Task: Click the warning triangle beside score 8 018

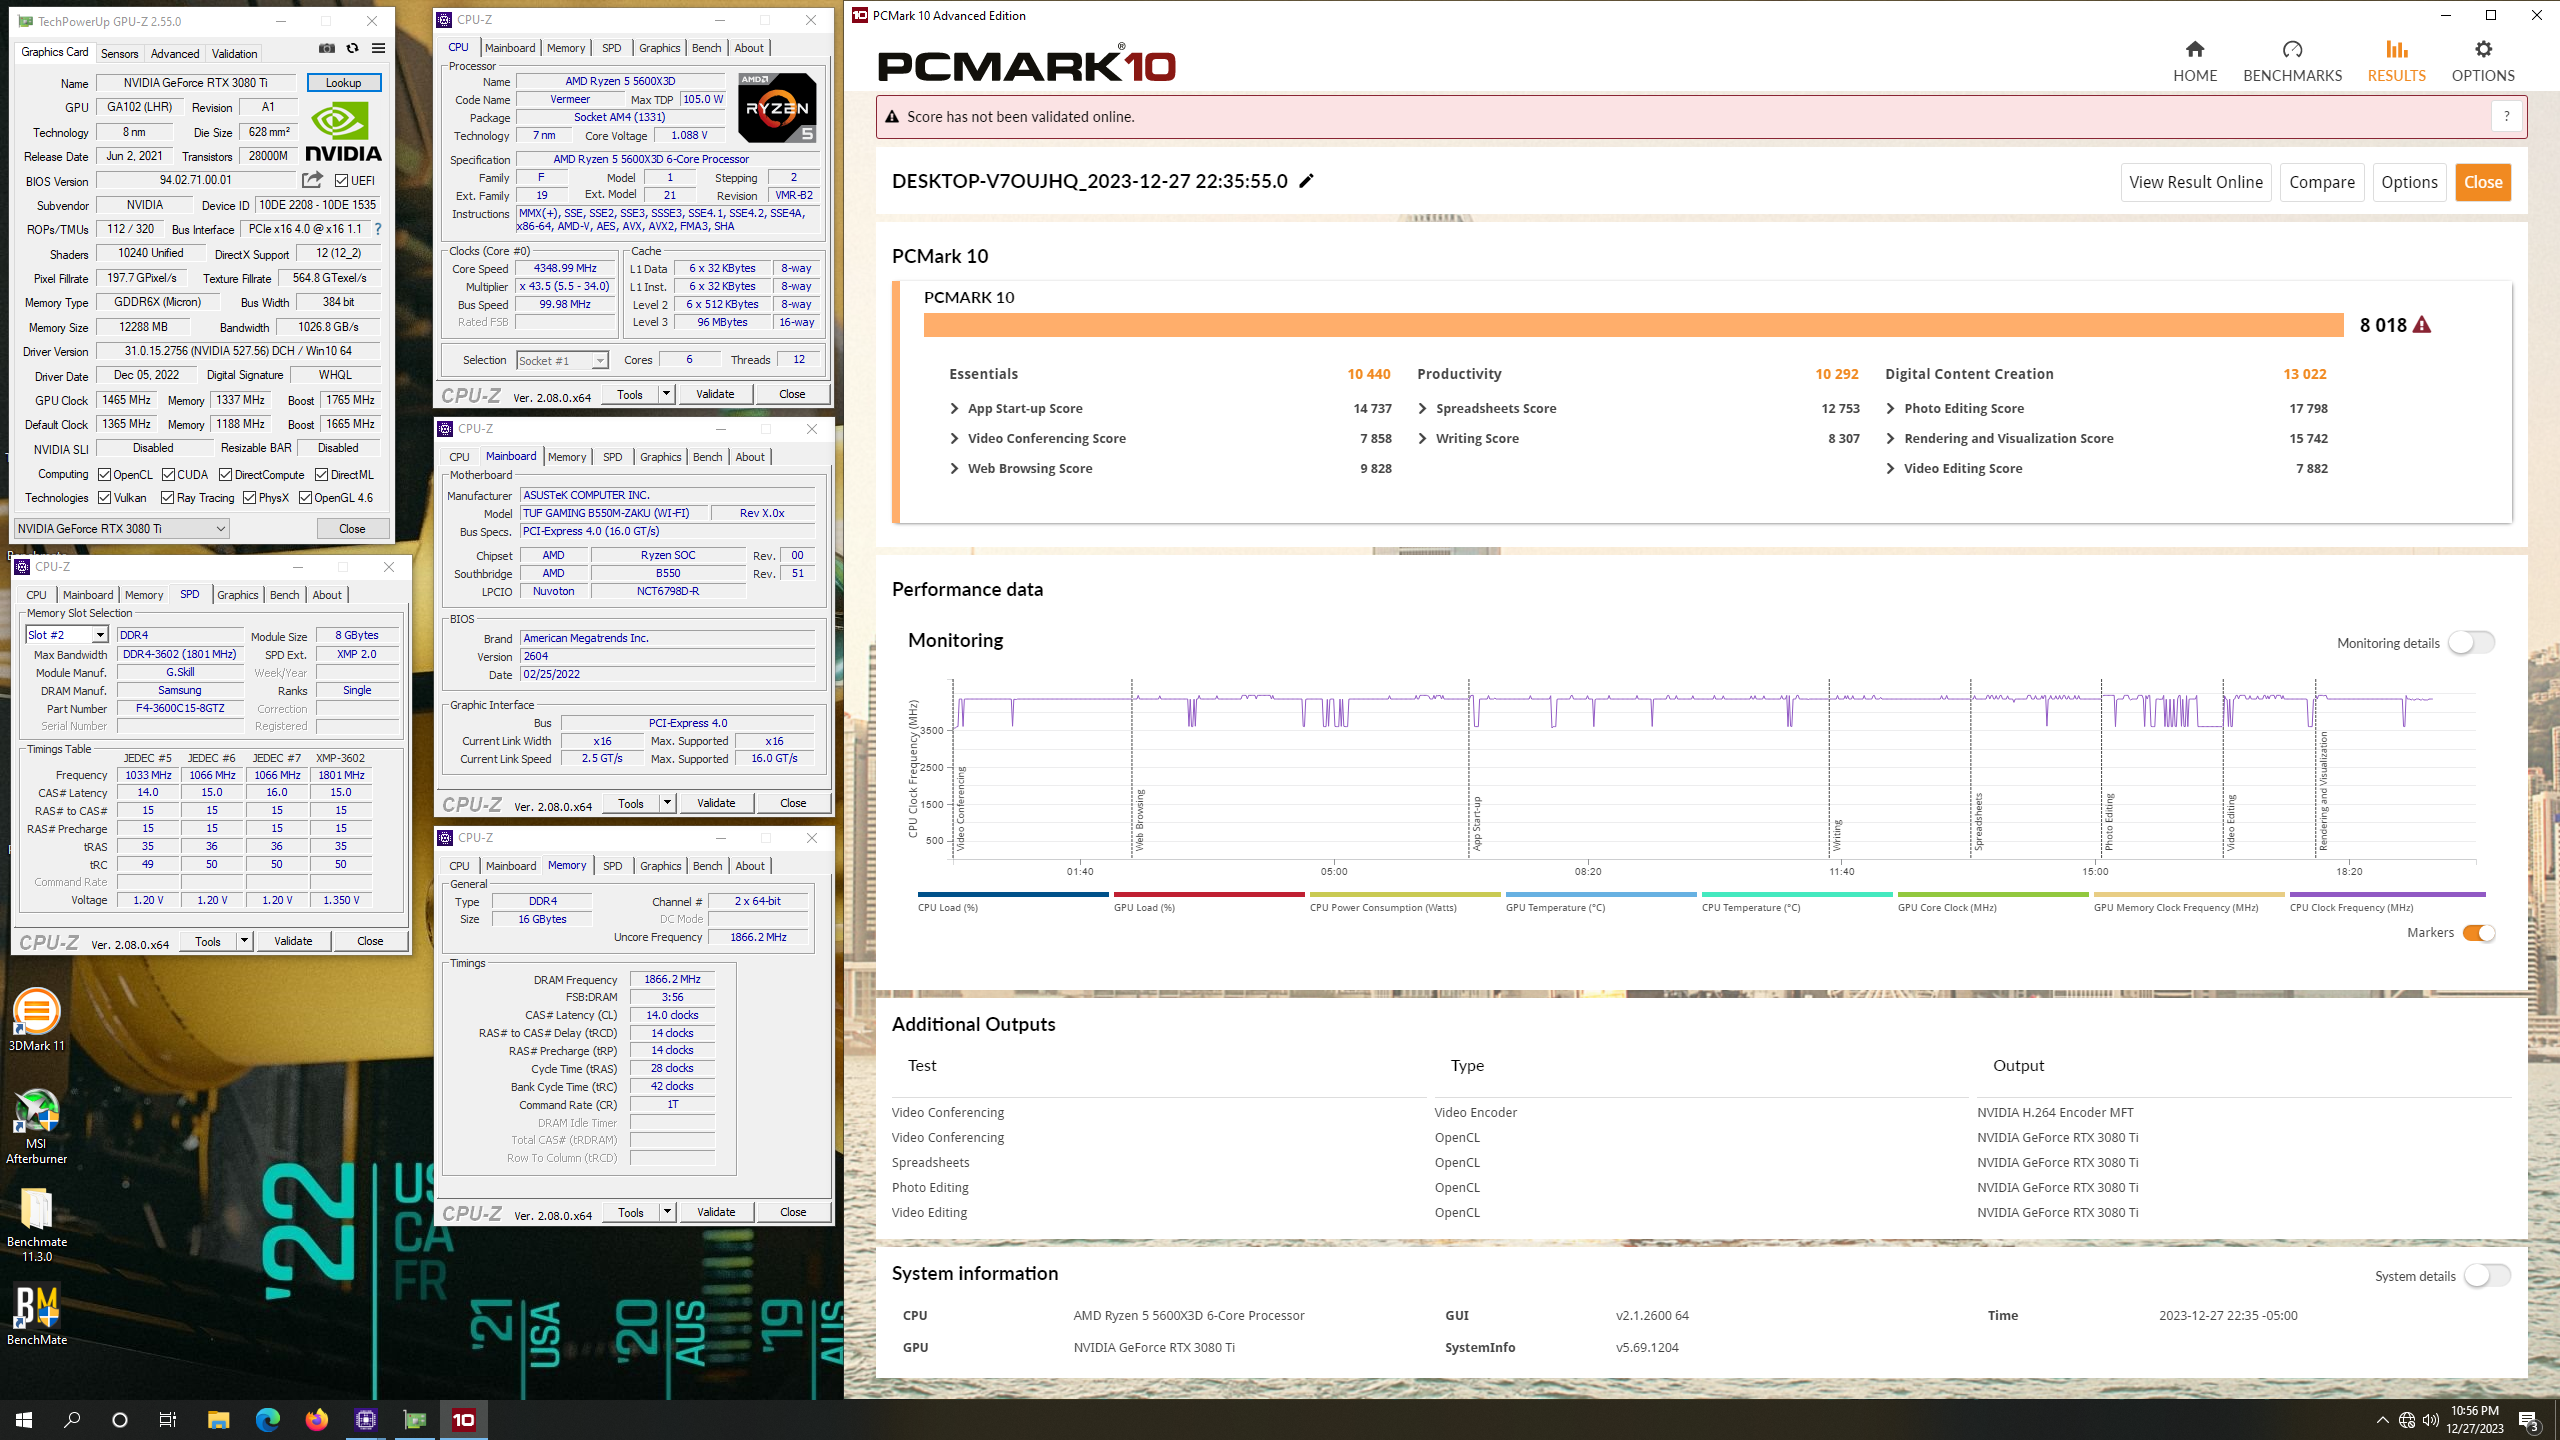Action: (2422, 325)
